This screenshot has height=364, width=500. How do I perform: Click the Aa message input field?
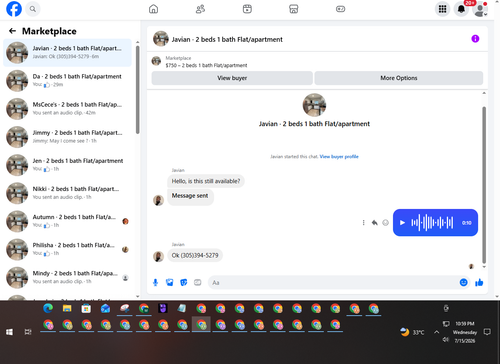point(333,283)
